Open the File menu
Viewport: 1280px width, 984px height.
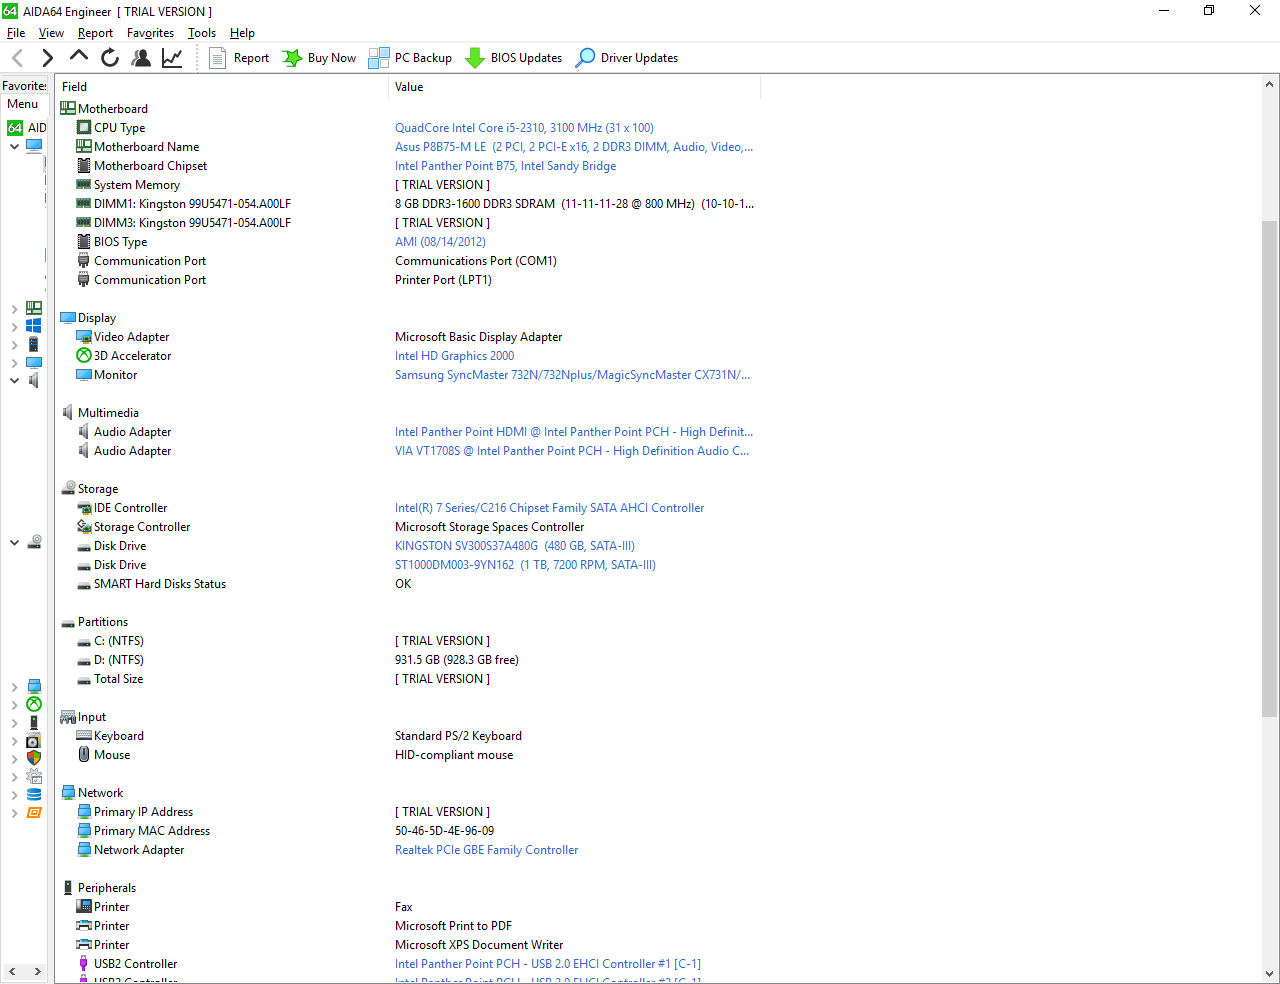[16, 33]
